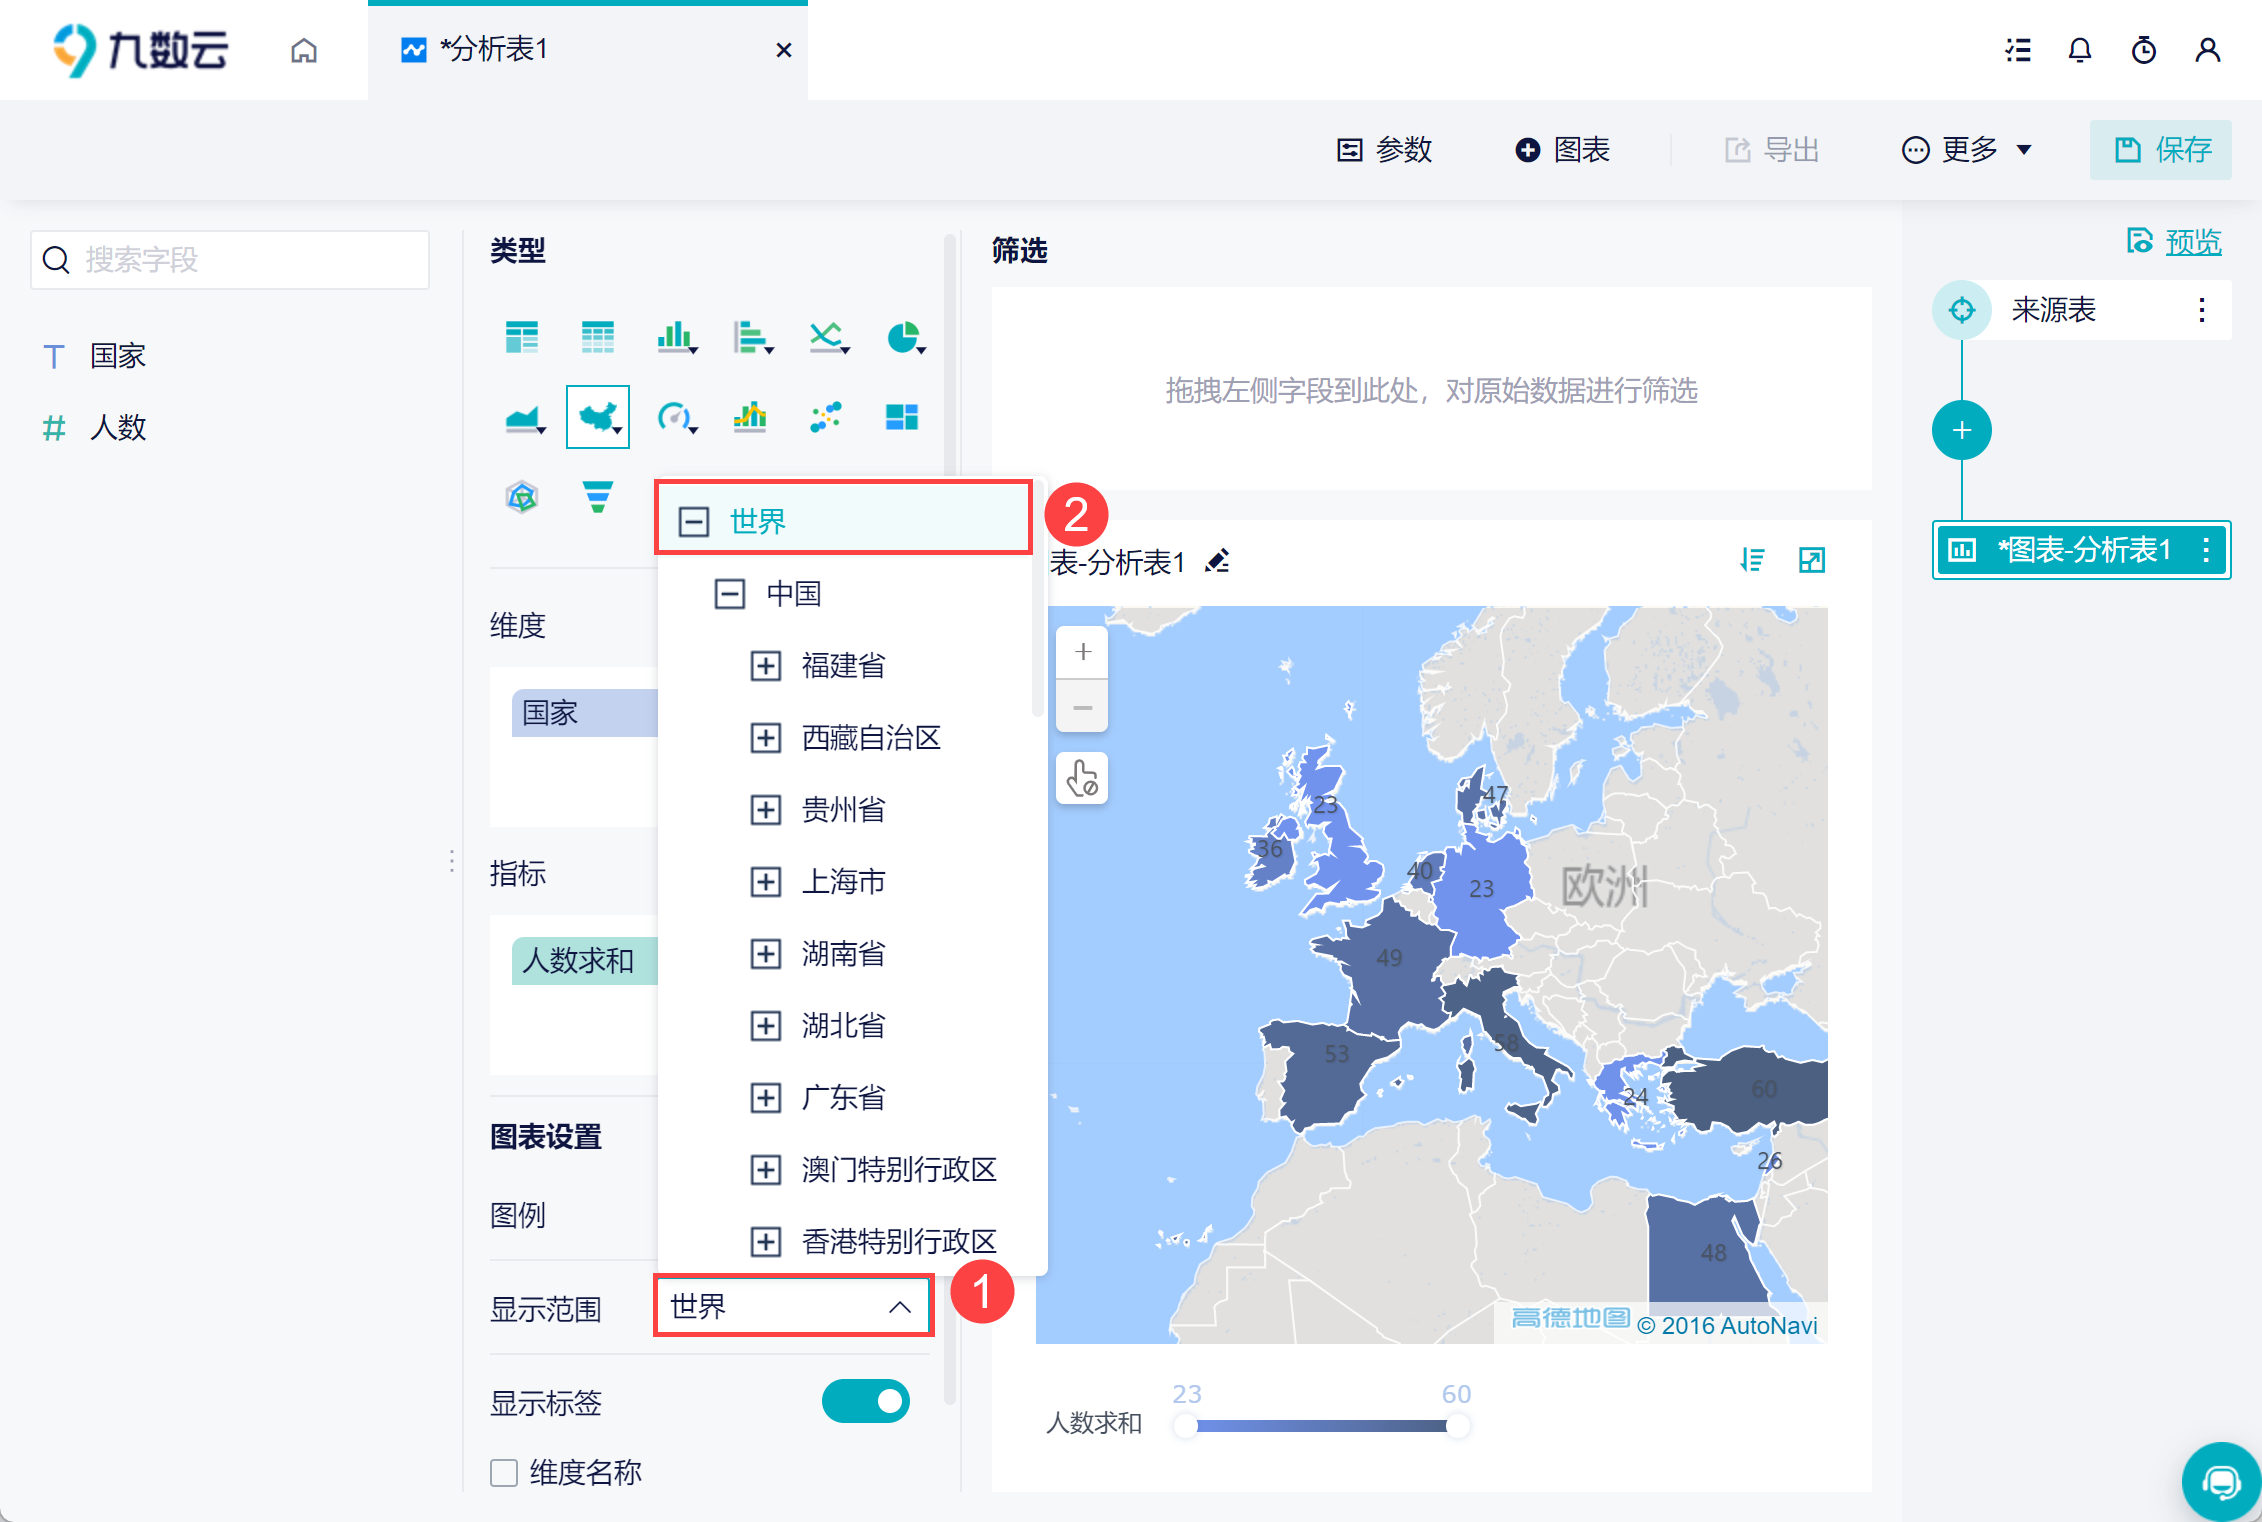Check the 维度名称 checkbox
Image resolution: width=2262 pixels, height=1522 pixels.
click(504, 1472)
